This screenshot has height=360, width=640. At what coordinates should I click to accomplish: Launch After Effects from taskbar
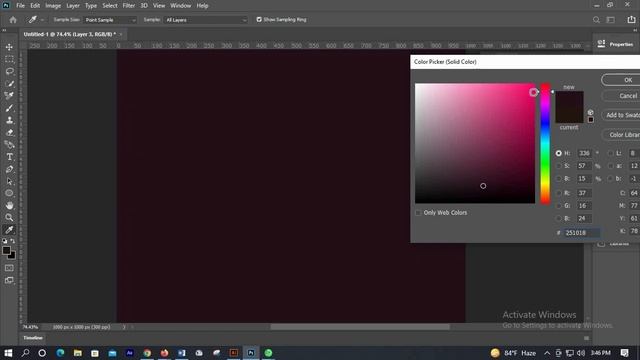point(130,353)
